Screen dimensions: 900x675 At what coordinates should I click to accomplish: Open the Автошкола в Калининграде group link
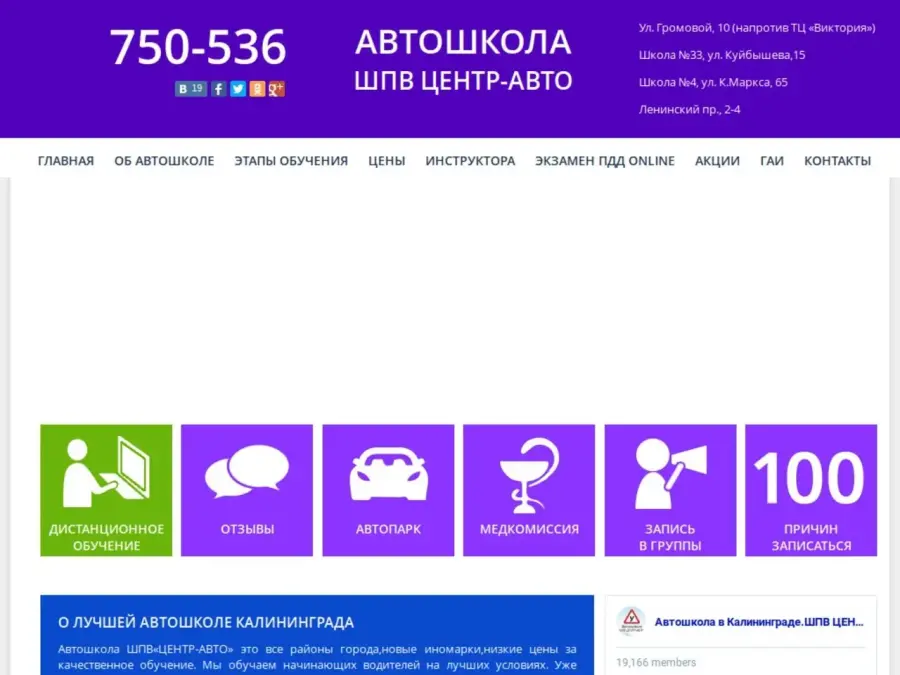[x=758, y=622]
